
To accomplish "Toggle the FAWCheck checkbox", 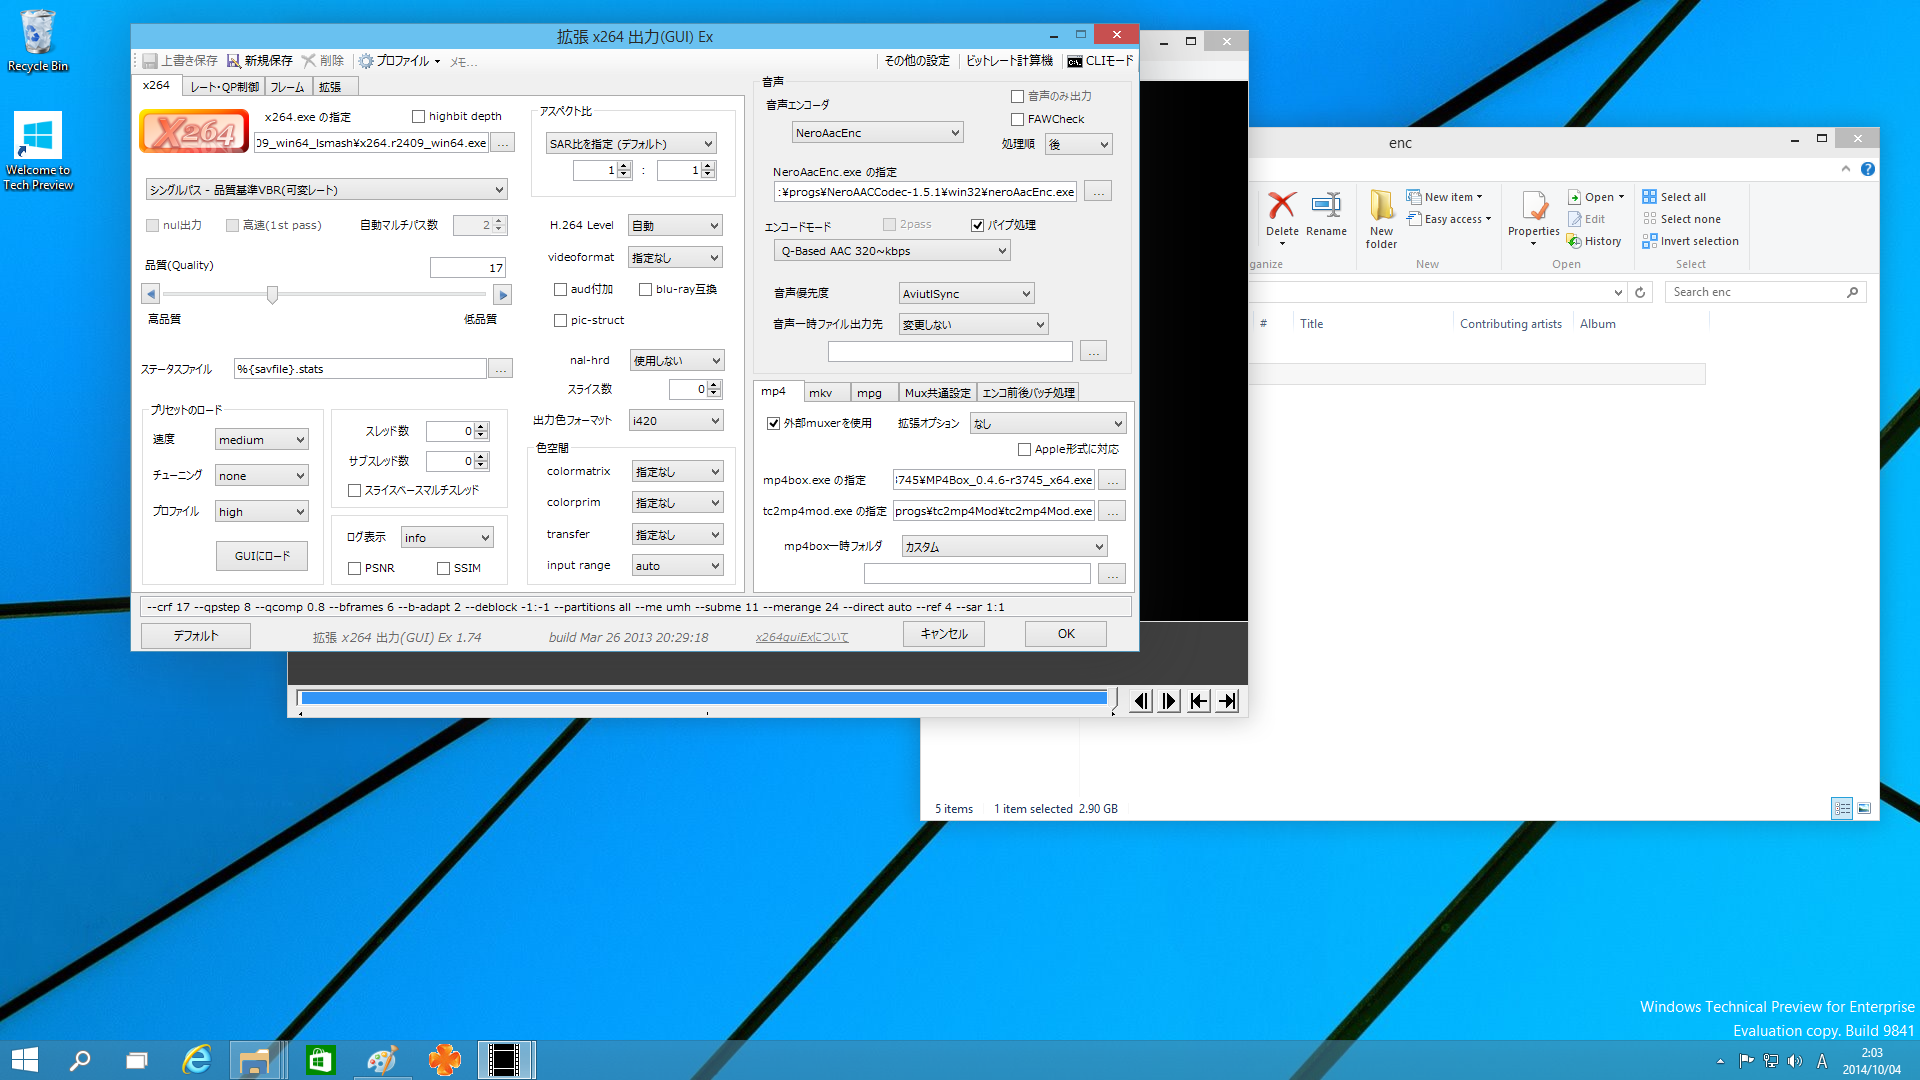I will point(1017,119).
